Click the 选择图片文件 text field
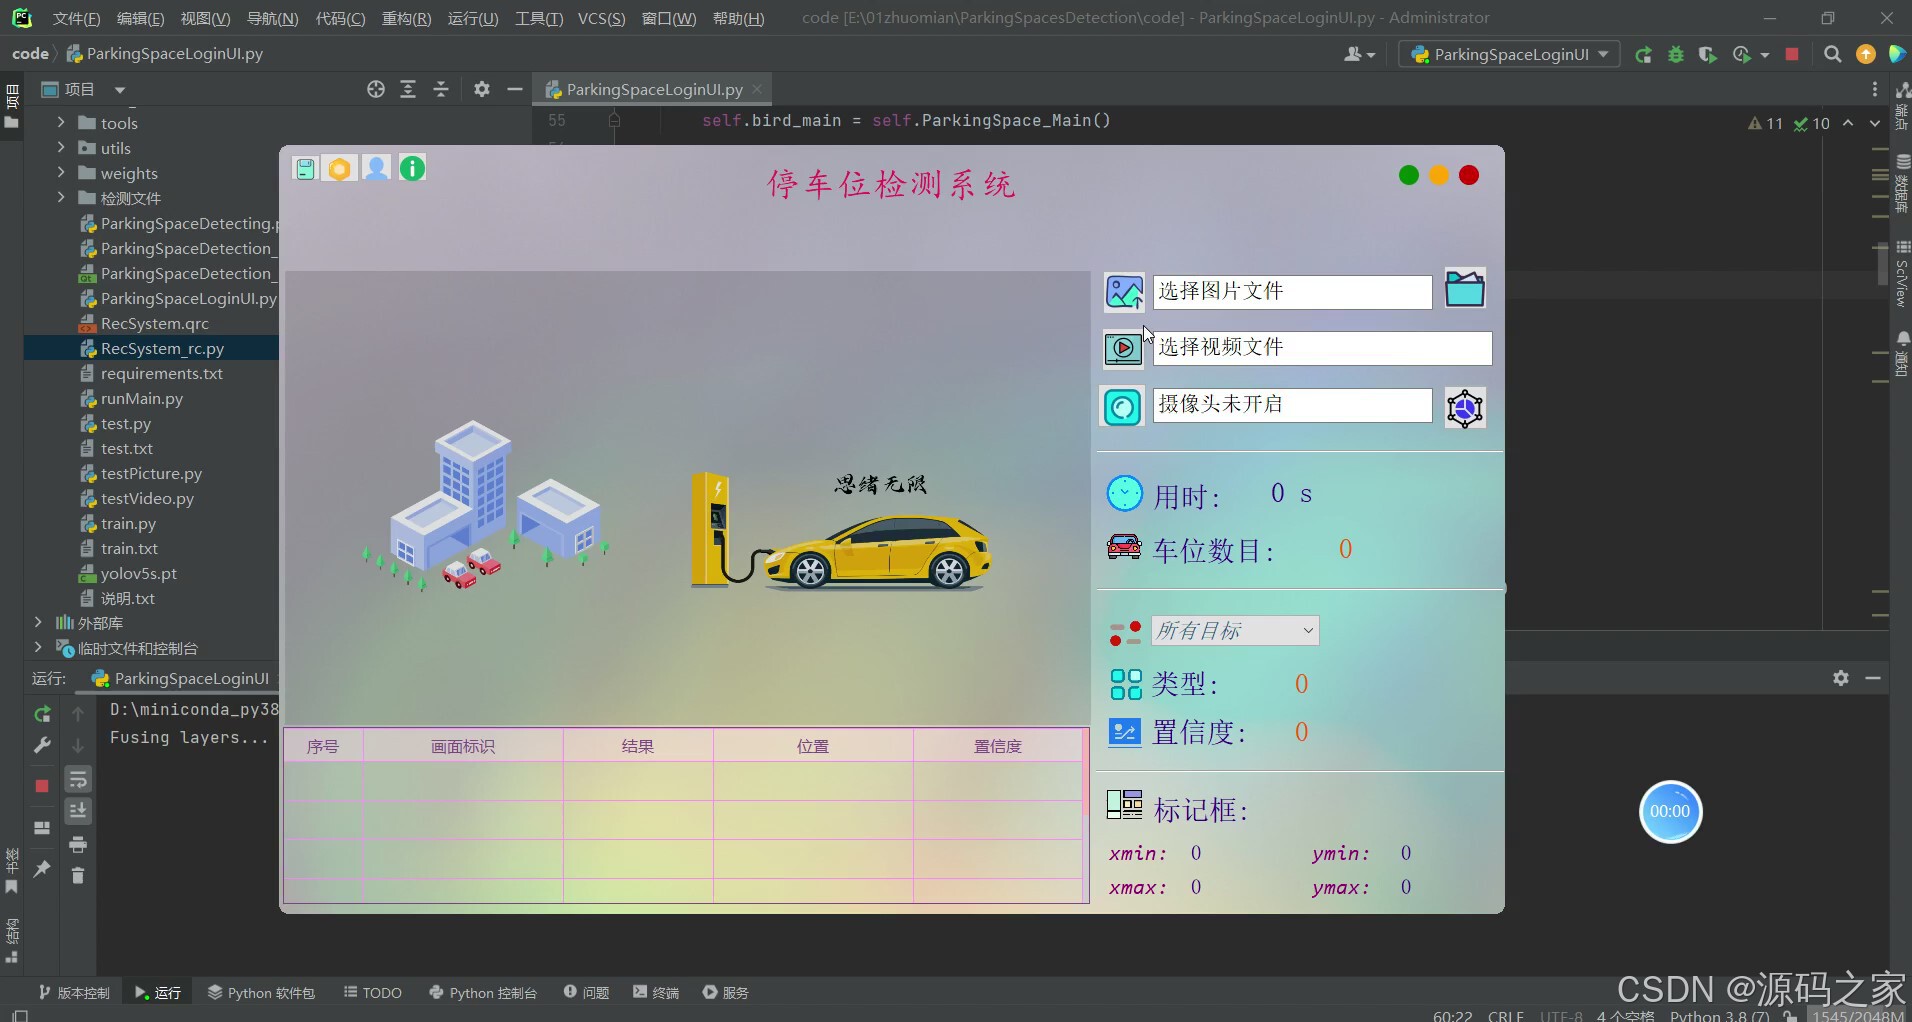1912x1022 pixels. [1292, 292]
